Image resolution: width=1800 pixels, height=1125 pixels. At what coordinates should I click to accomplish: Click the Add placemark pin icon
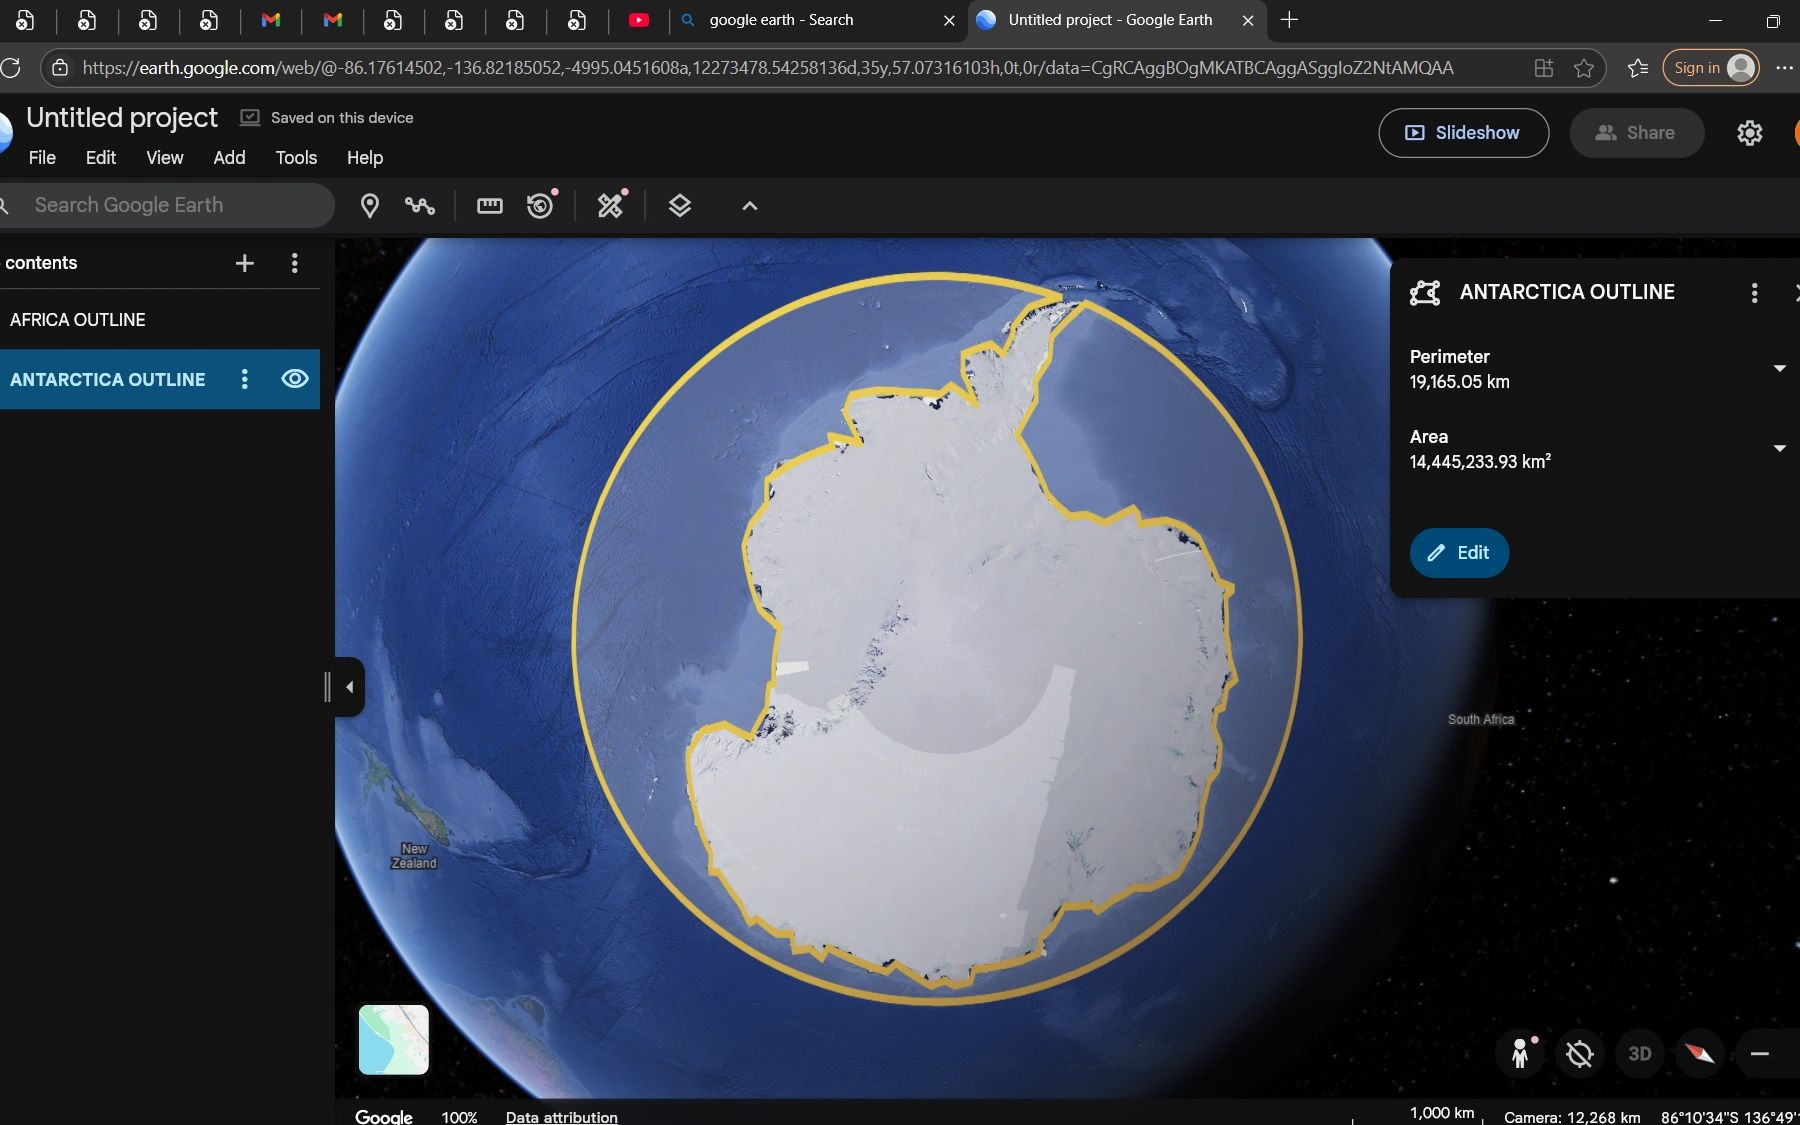(369, 206)
